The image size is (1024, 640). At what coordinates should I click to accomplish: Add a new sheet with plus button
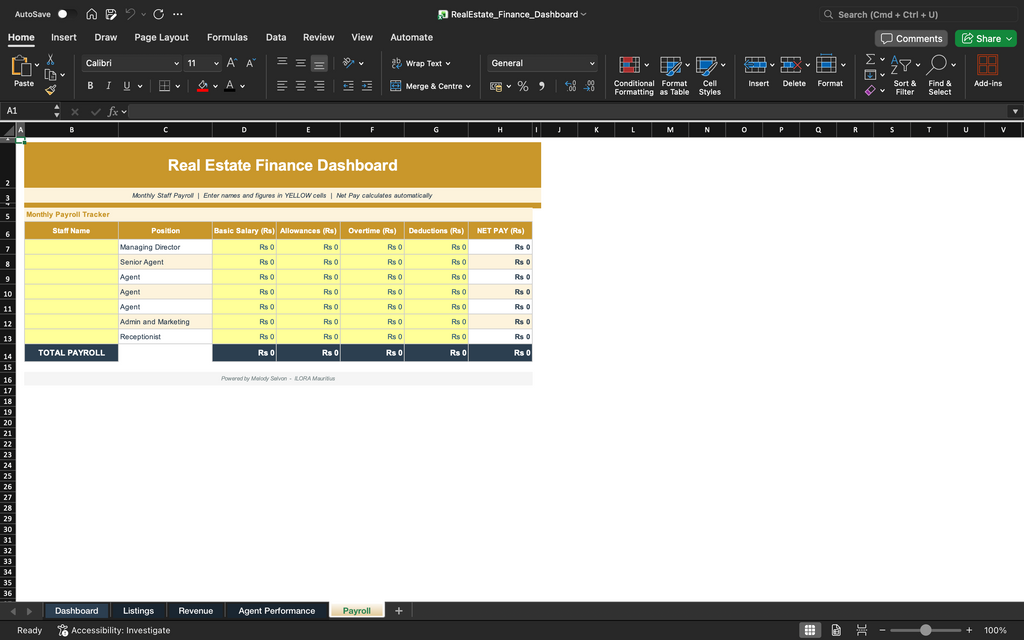point(398,611)
